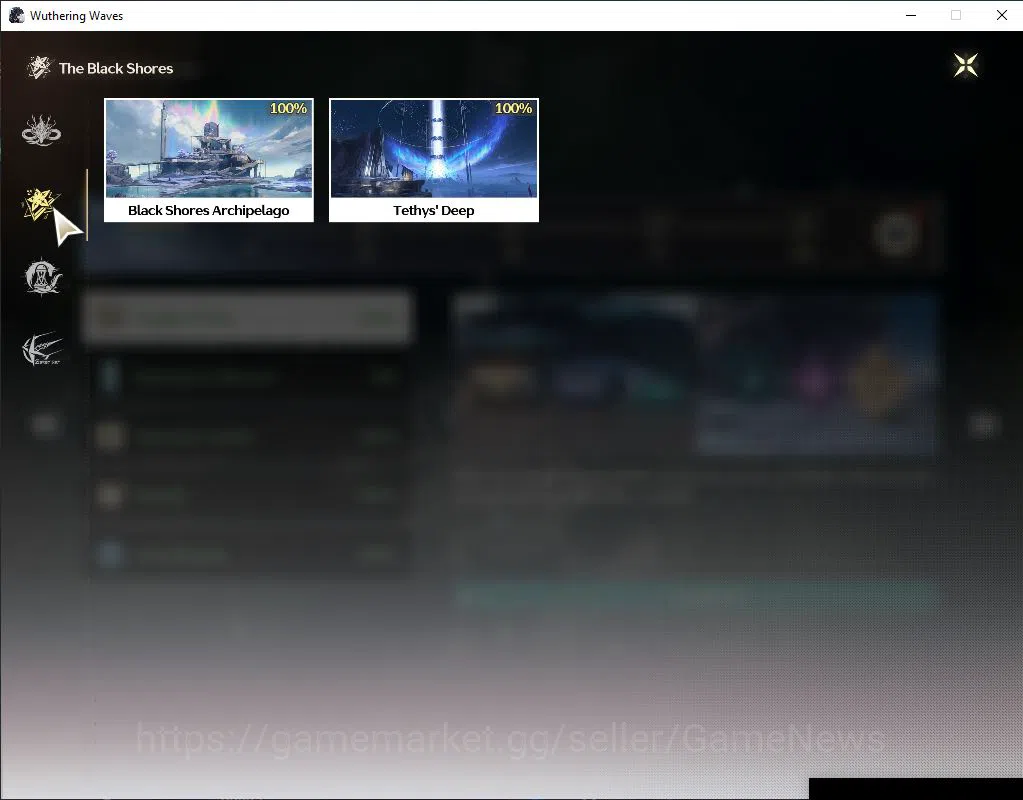Minimize the Wuthering Waves window
1023x800 pixels.
[911, 16]
